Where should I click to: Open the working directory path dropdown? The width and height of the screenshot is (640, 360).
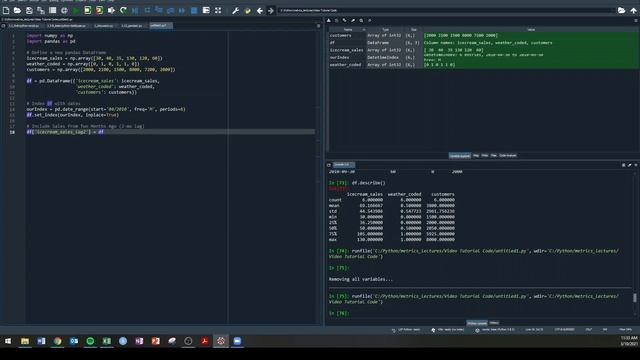(x=446, y=11)
